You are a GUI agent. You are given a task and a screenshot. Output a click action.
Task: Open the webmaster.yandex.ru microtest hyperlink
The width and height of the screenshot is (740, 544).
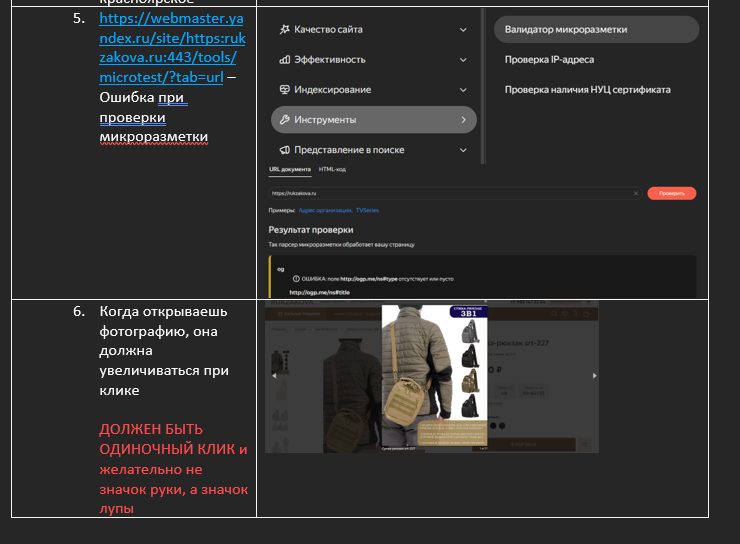[172, 48]
